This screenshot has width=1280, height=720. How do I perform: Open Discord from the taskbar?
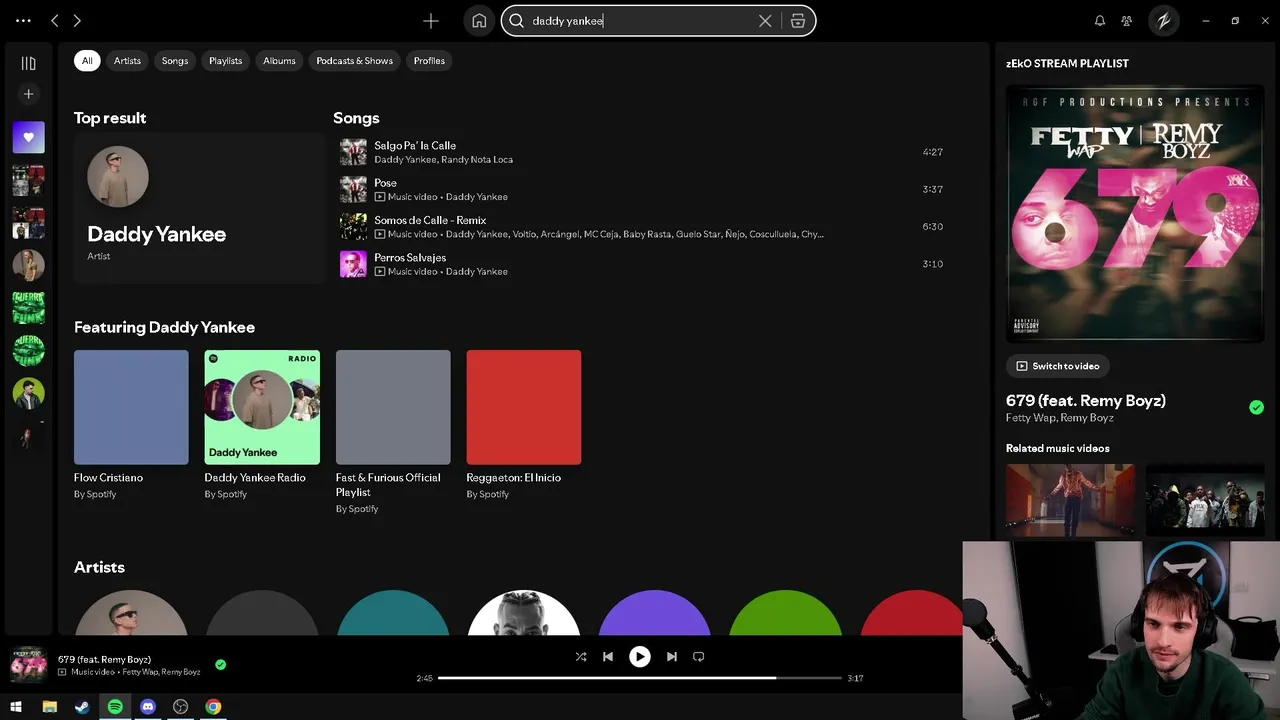(148, 707)
